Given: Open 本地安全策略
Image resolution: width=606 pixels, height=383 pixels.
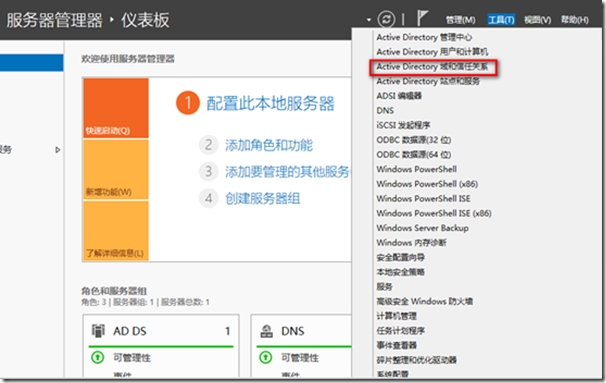Looking at the screenshot, I should (x=400, y=272).
